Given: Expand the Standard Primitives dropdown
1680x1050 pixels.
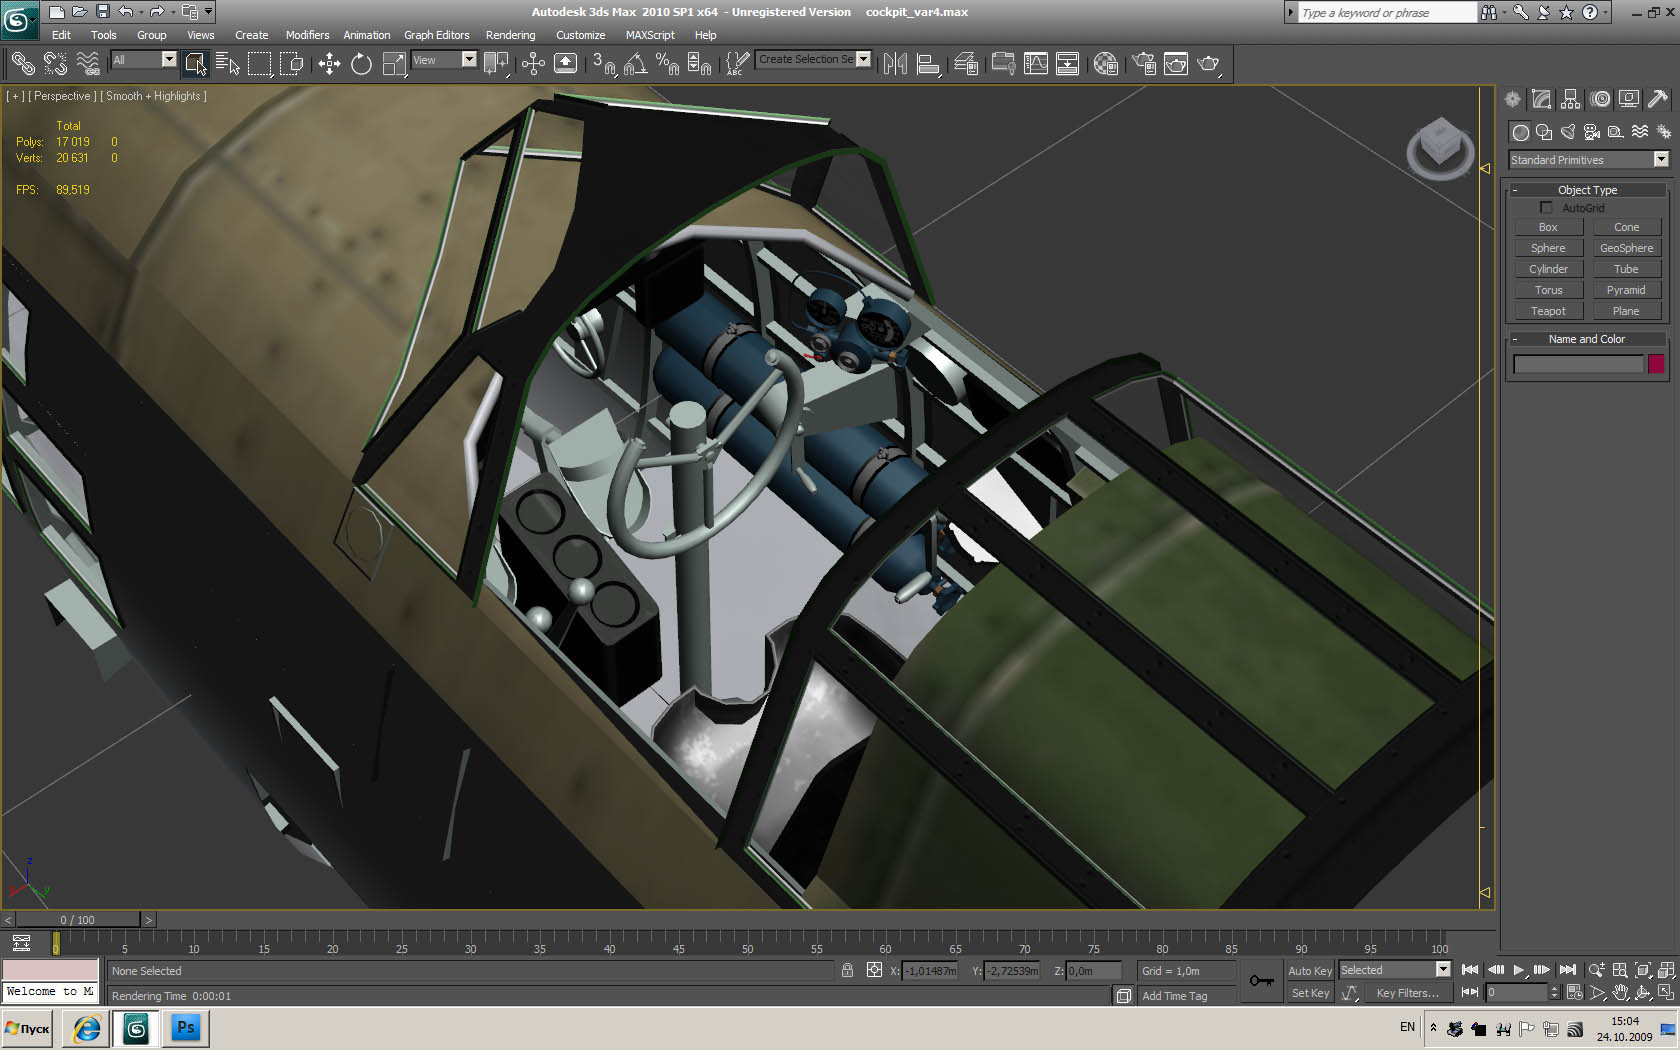Looking at the screenshot, I should tap(1661, 160).
